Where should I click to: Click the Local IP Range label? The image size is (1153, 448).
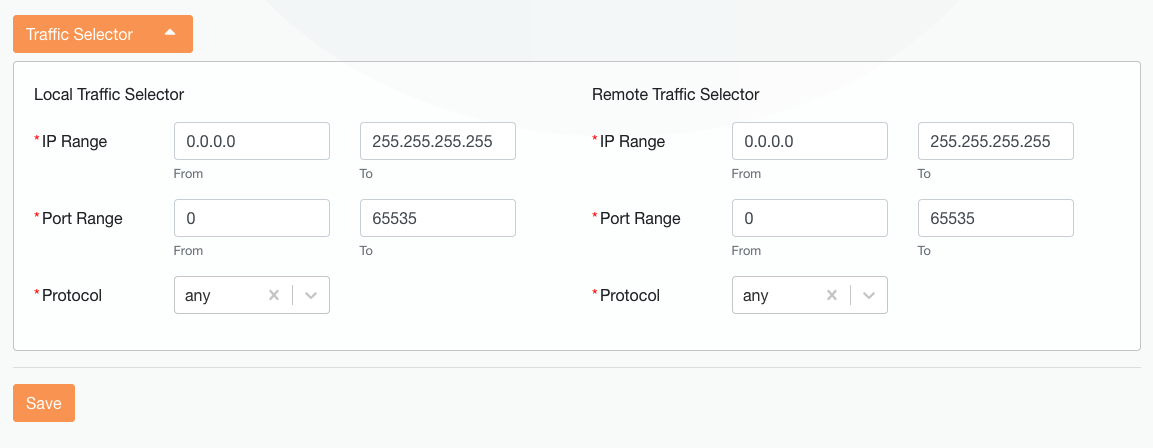point(74,141)
